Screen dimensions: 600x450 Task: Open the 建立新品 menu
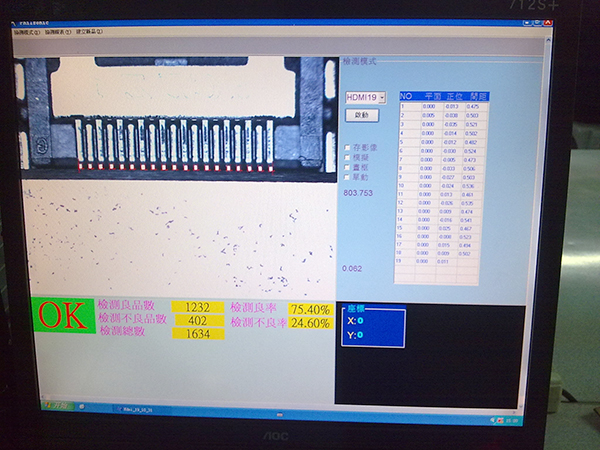pos(86,31)
